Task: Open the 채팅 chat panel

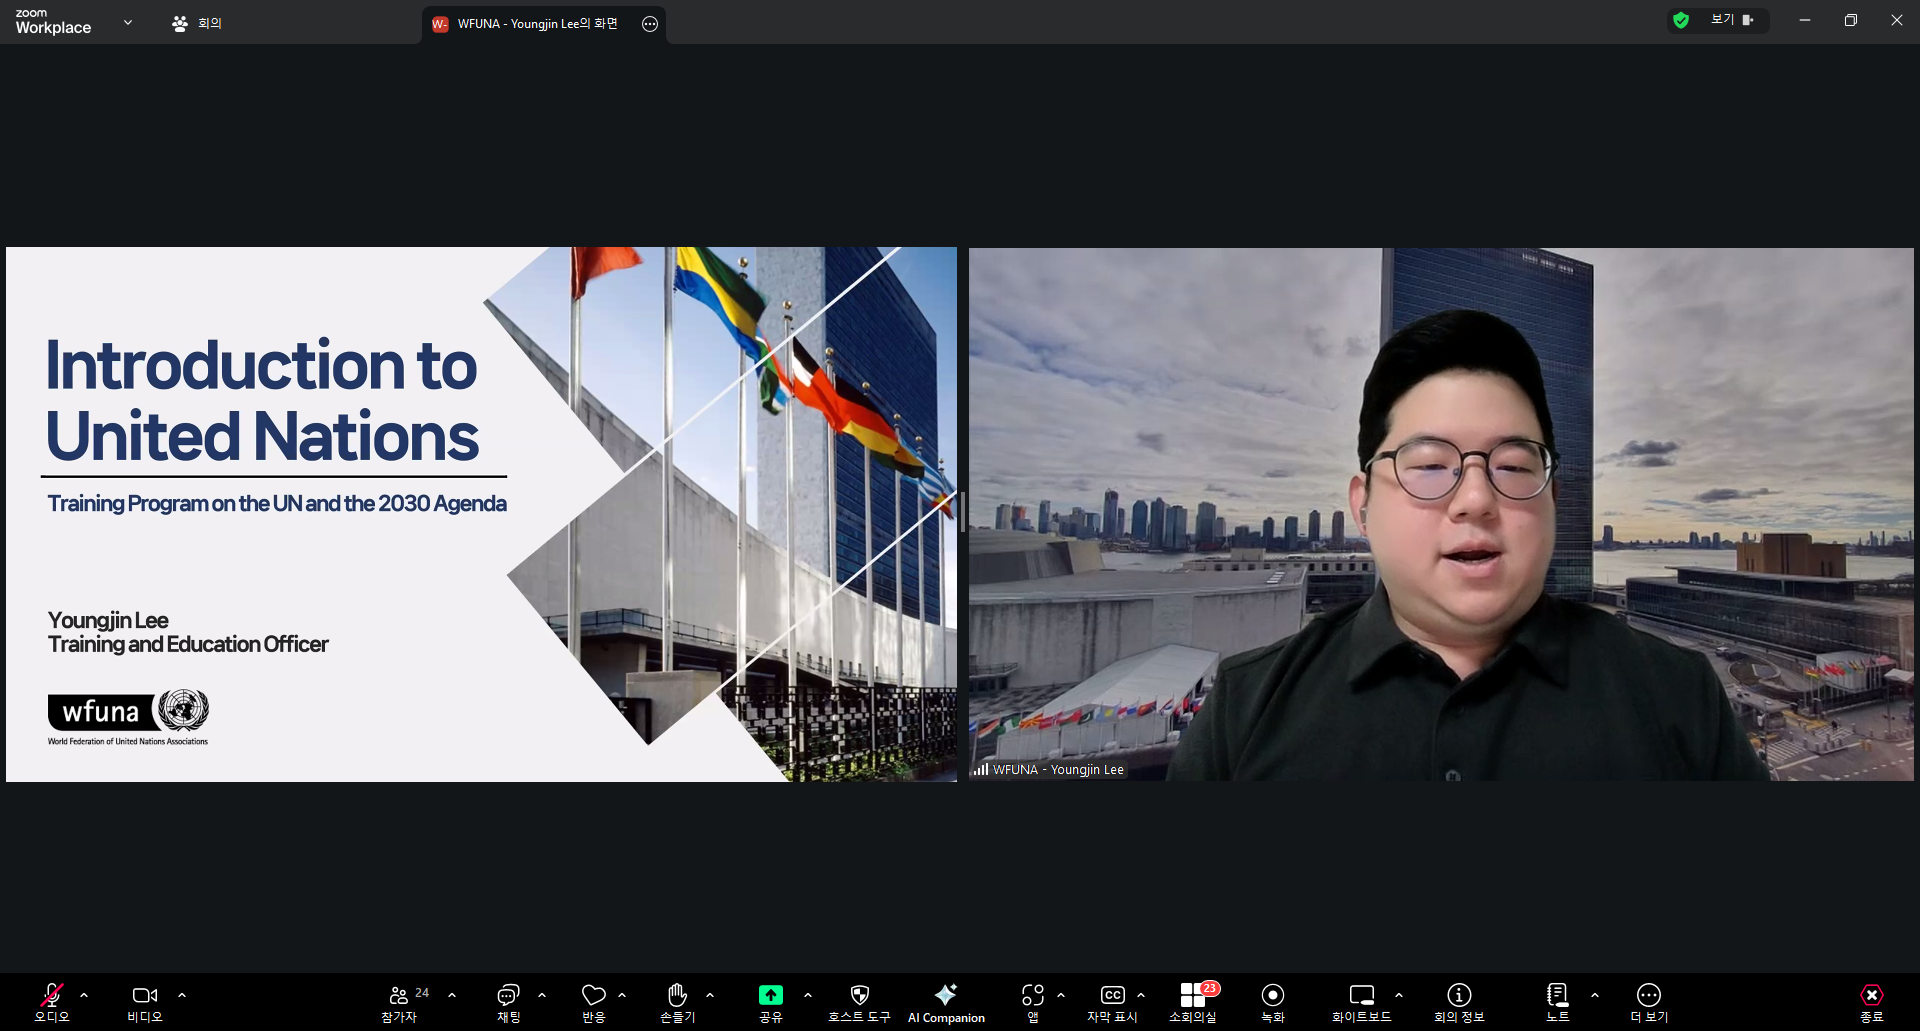Action: pos(509,1002)
